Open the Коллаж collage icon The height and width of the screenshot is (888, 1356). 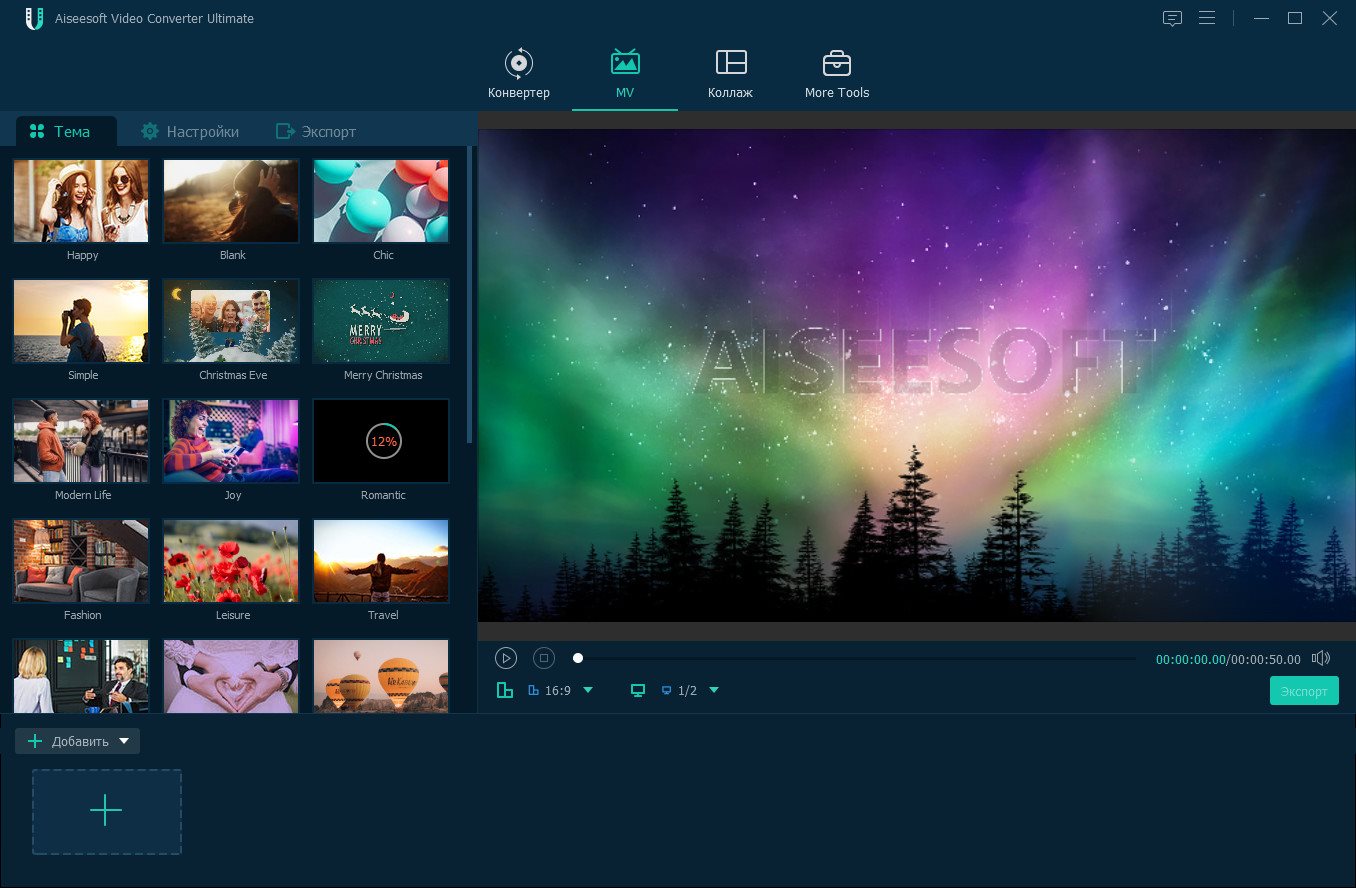pyautogui.click(x=731, y=62)
